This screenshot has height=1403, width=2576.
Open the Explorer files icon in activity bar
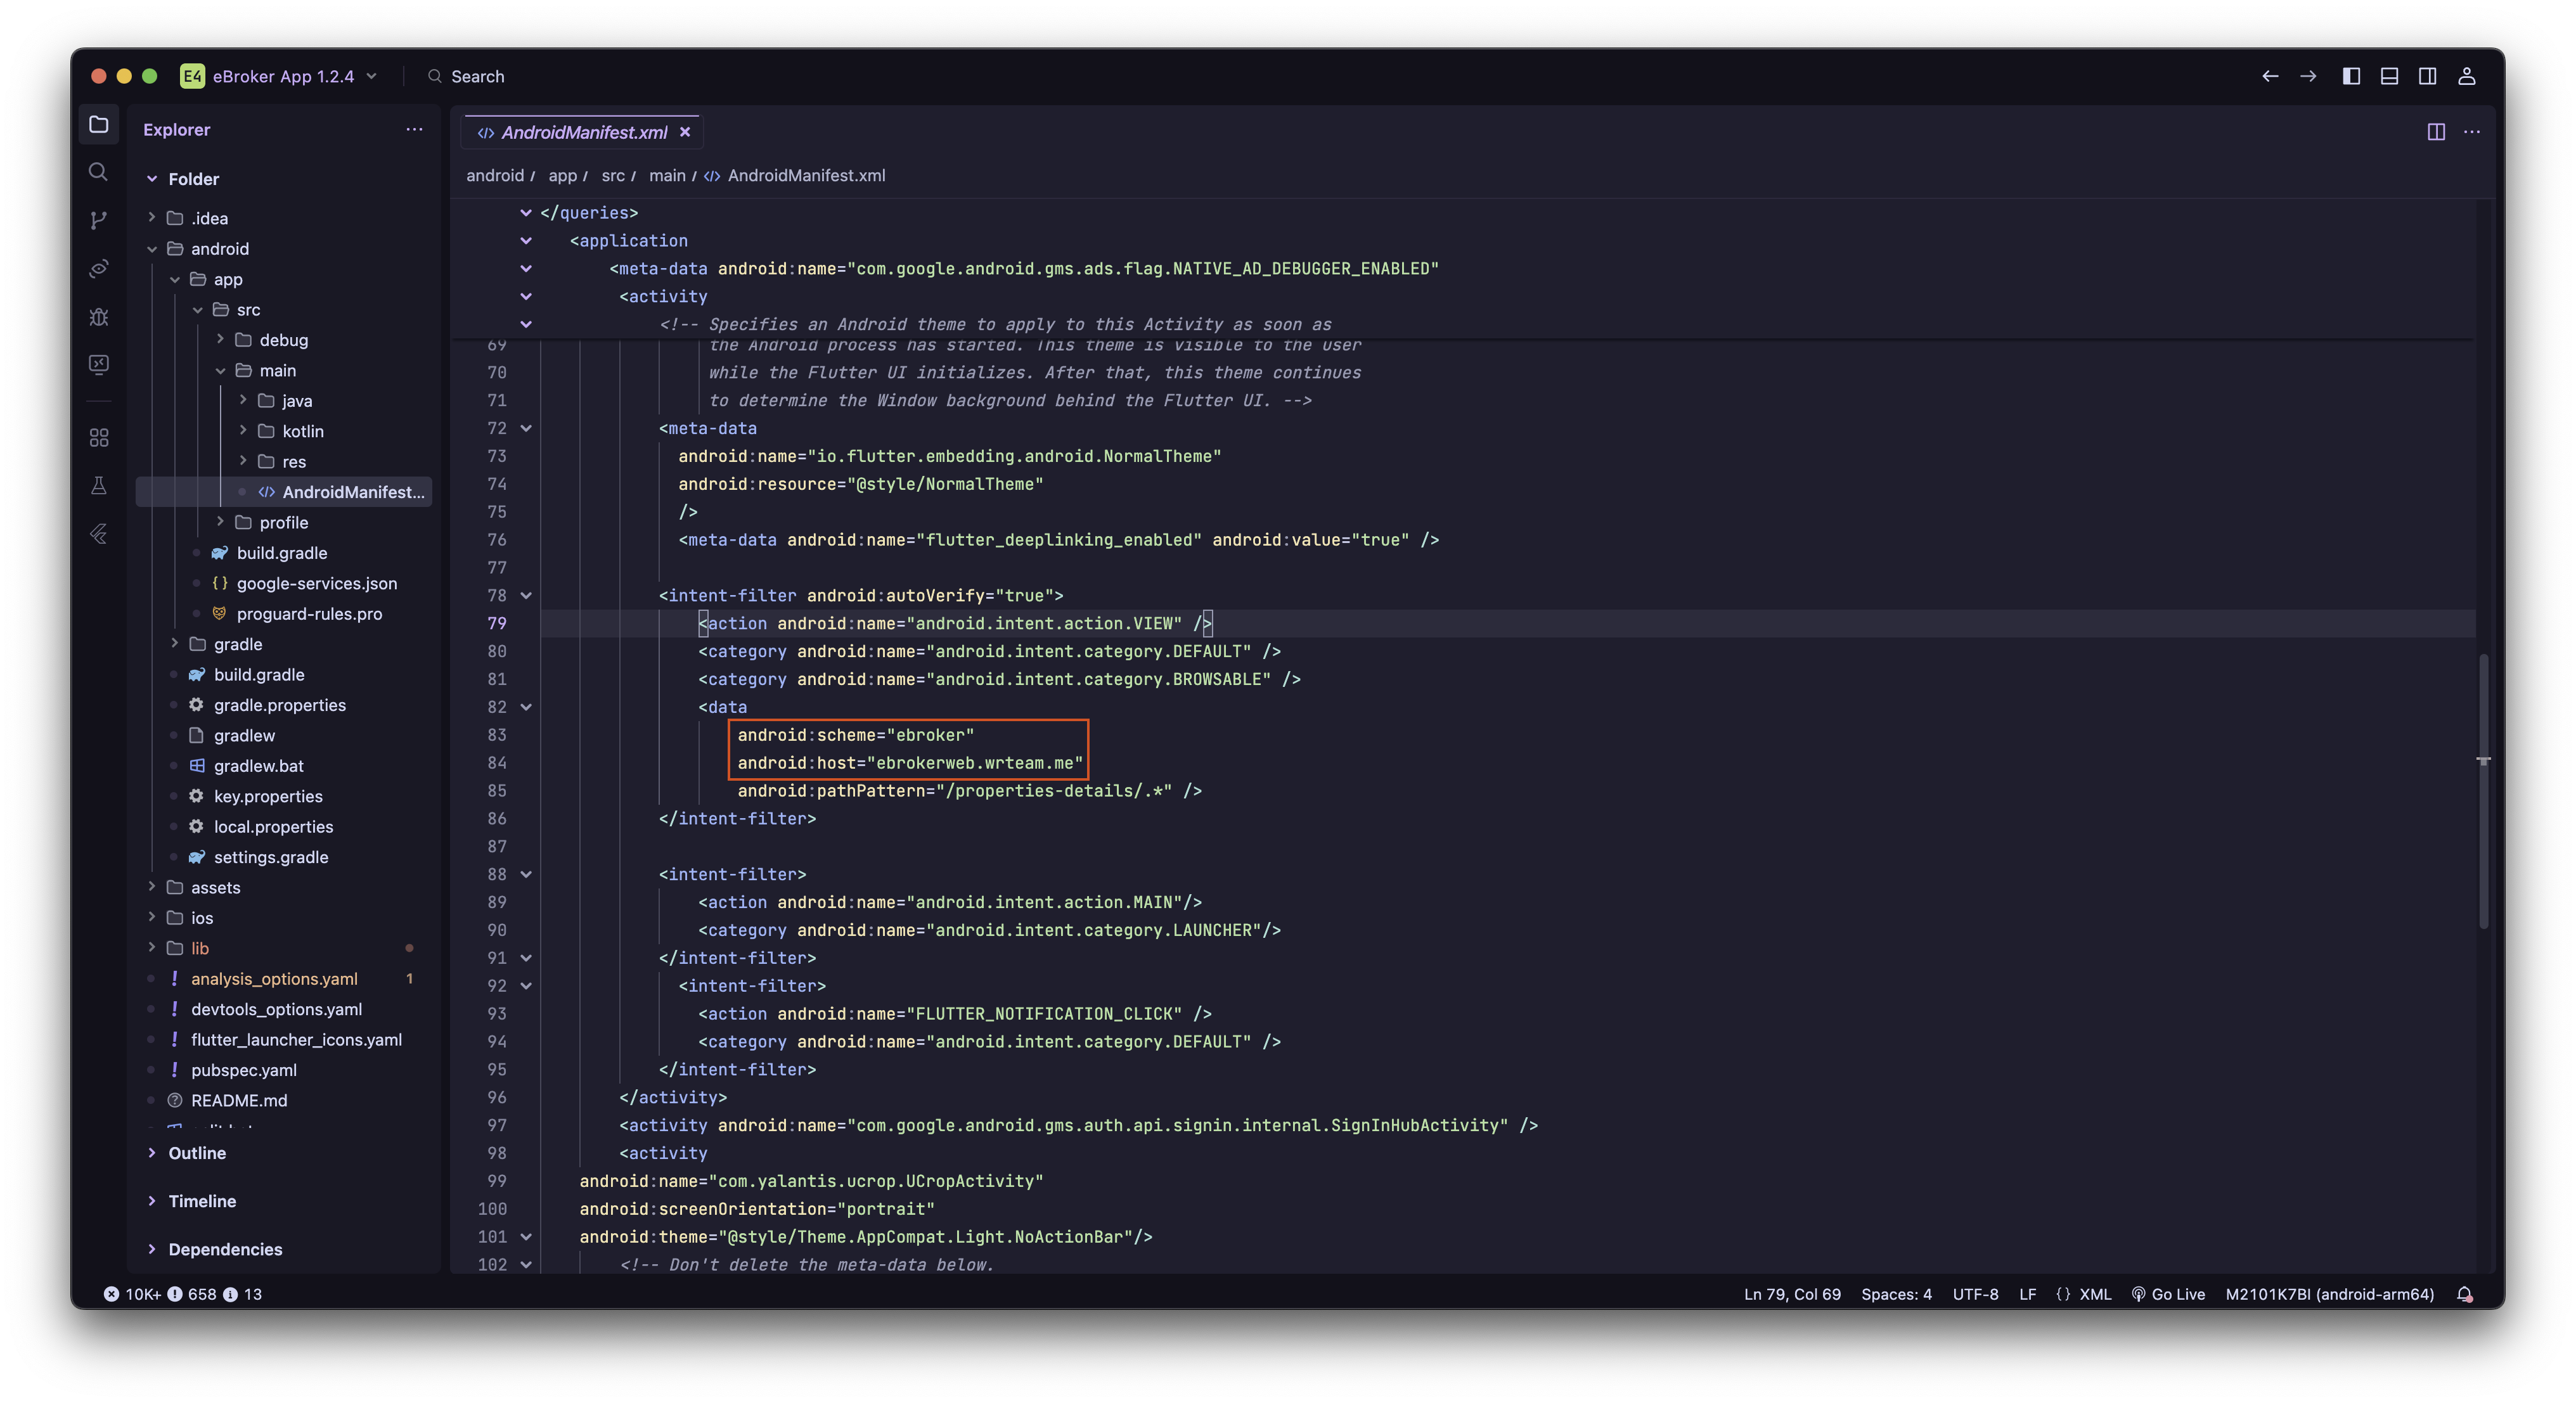coord(98,125)
